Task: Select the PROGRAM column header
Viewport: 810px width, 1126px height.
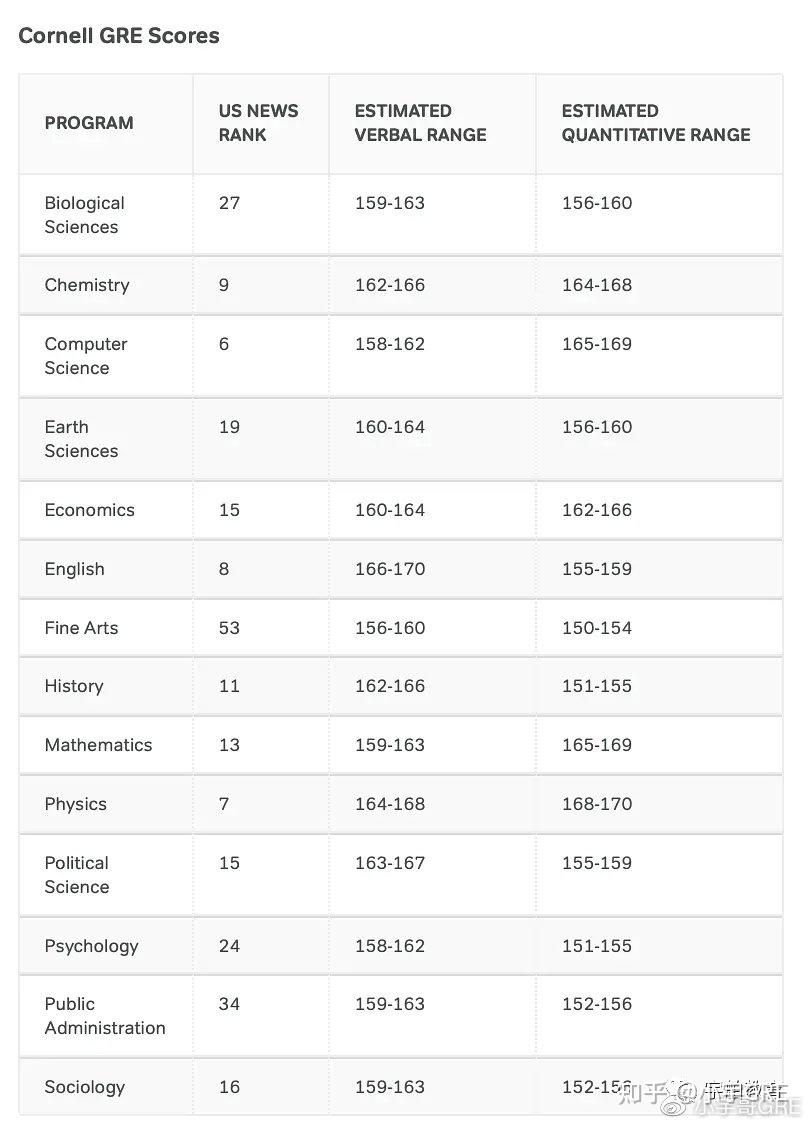Action: (89, 123)
